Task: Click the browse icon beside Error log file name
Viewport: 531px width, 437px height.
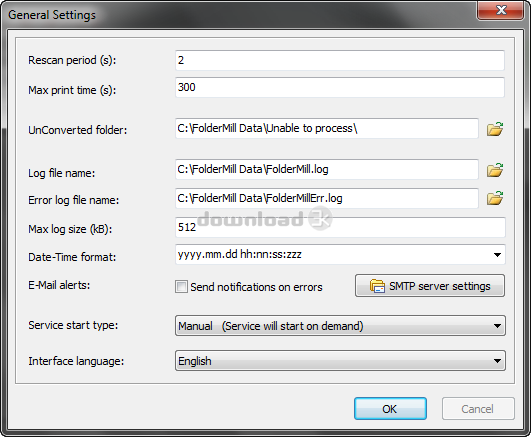Action: pos(495,198)
